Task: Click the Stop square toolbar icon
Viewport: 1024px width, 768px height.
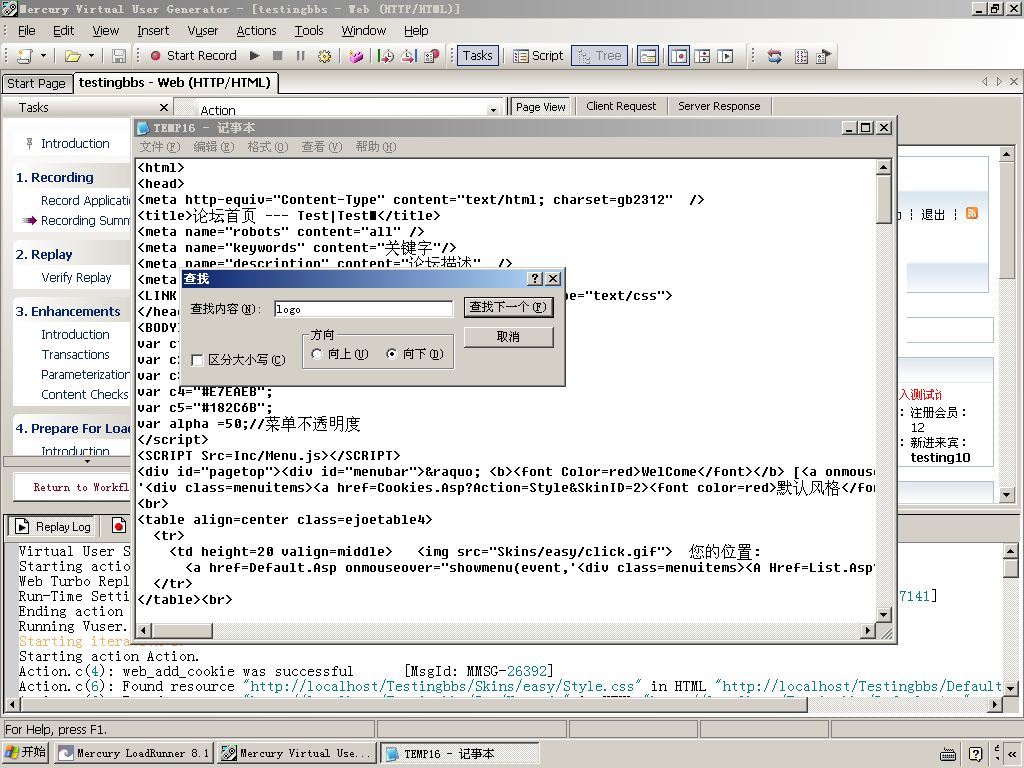Action: pos(278,56)
